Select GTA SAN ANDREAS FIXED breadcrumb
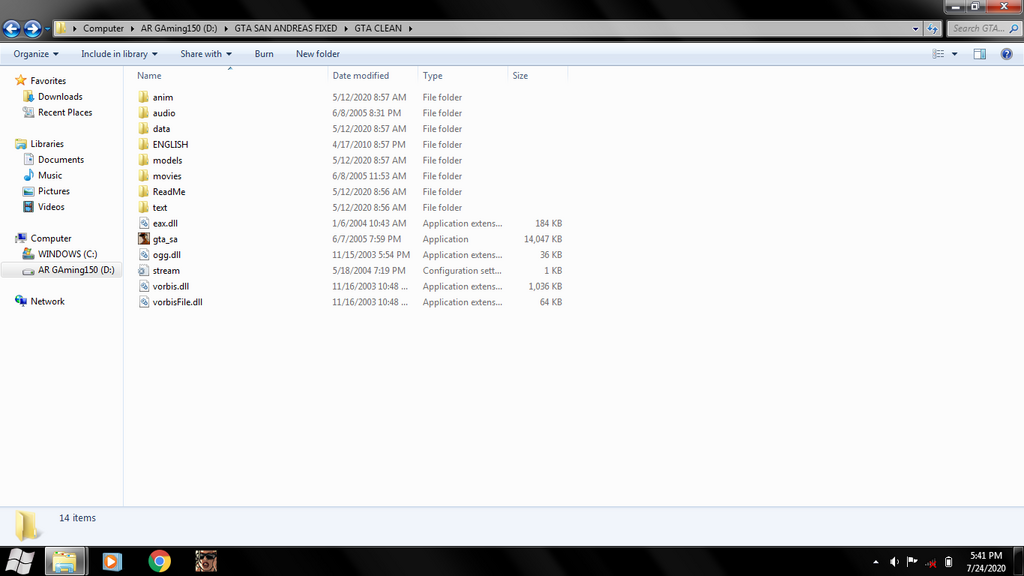The width and height of the screenshot is (1024, 576). click(286, 28)
